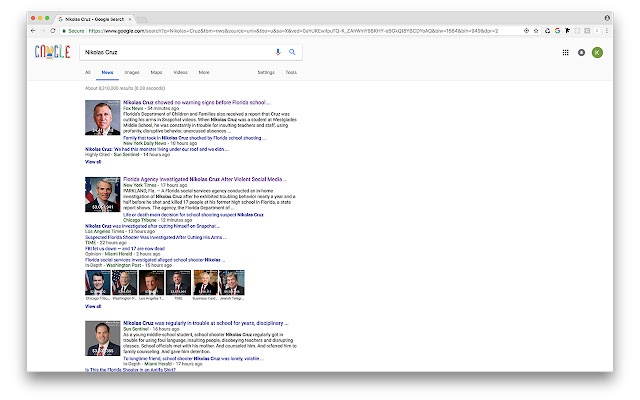640x400 pixels.
Task: Switch to the Maps tab
Action: pyautogui.click(x=156, y=72)
